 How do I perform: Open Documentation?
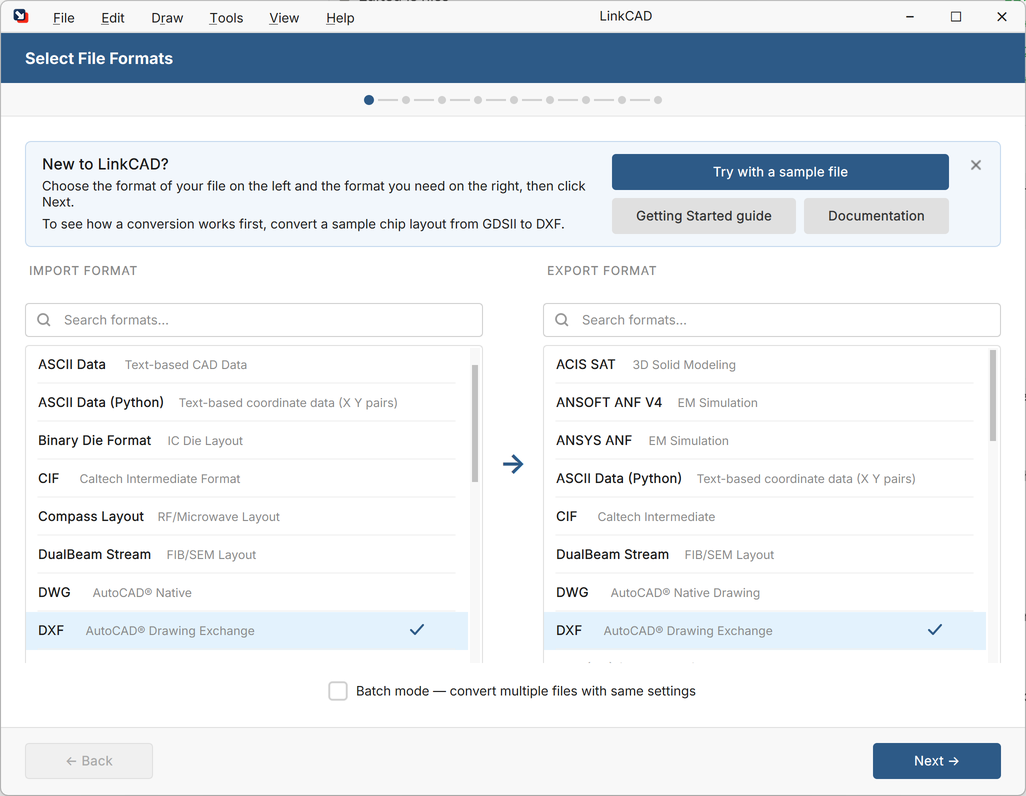tap(876, 216)
